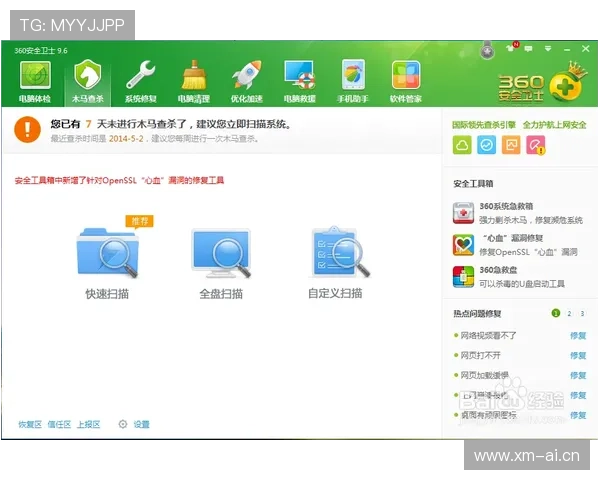
Task: Open the 恢复区 link
Action: pyautogui.click(x=30, y=424)
